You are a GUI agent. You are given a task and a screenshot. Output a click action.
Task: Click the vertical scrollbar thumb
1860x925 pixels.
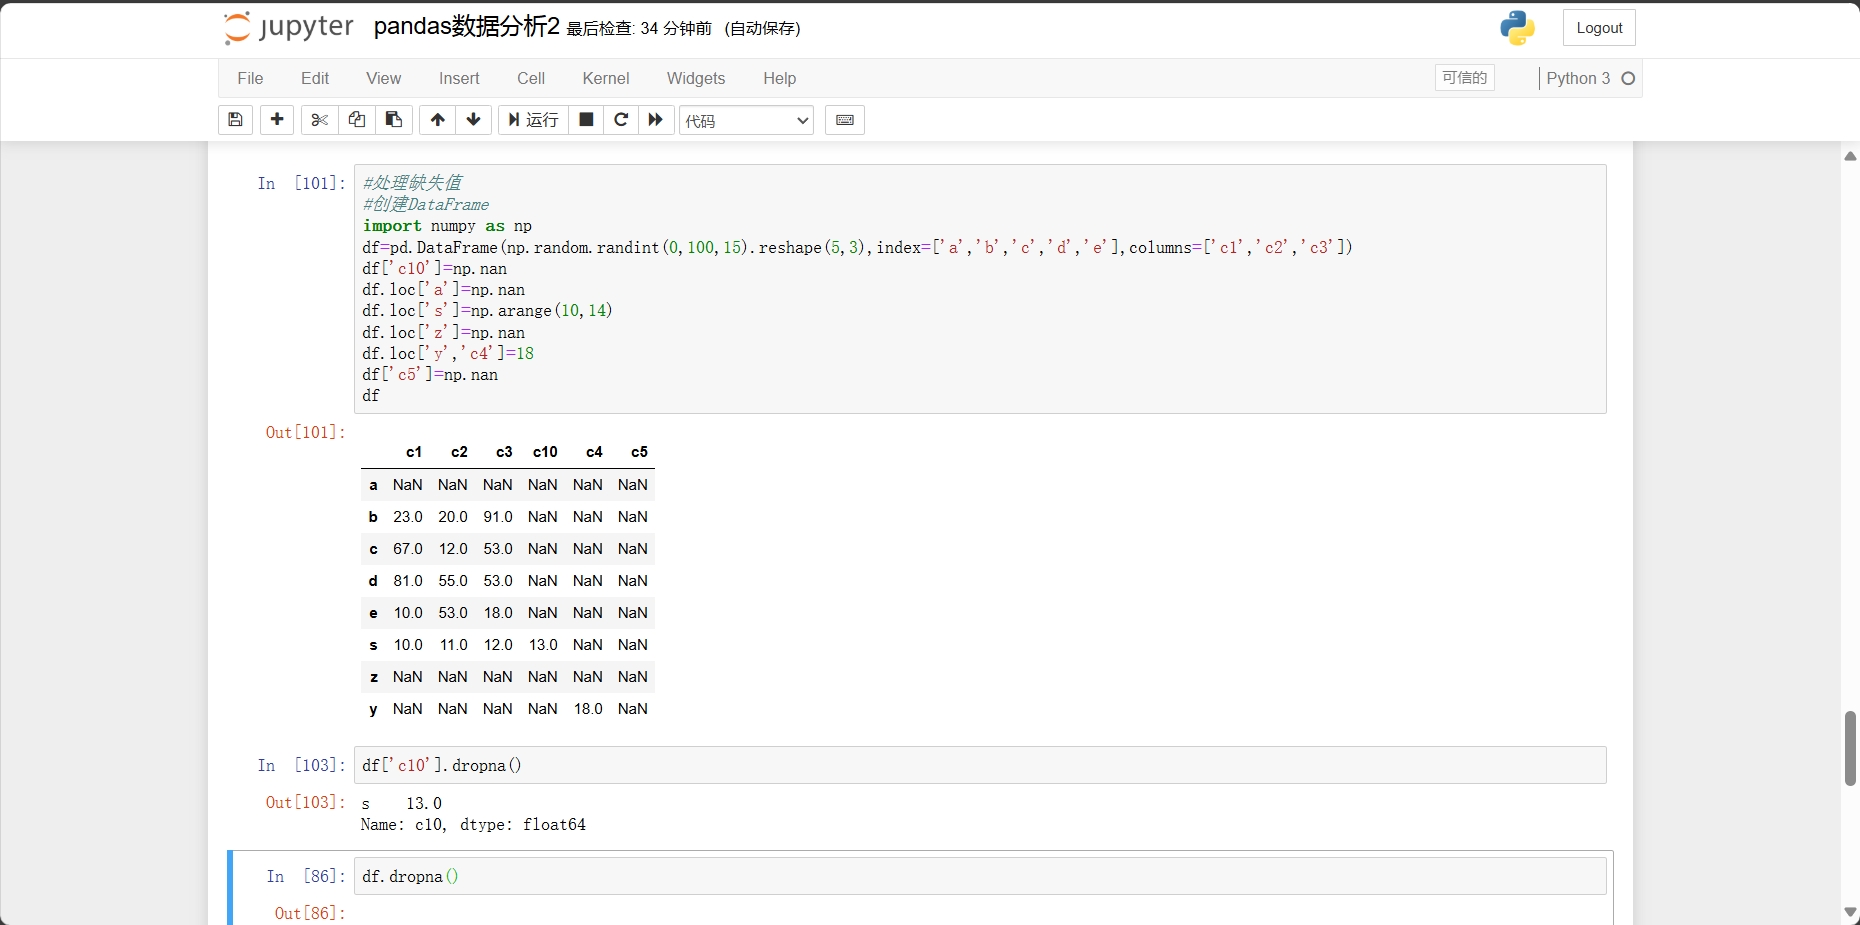(x=1850, y=748)
